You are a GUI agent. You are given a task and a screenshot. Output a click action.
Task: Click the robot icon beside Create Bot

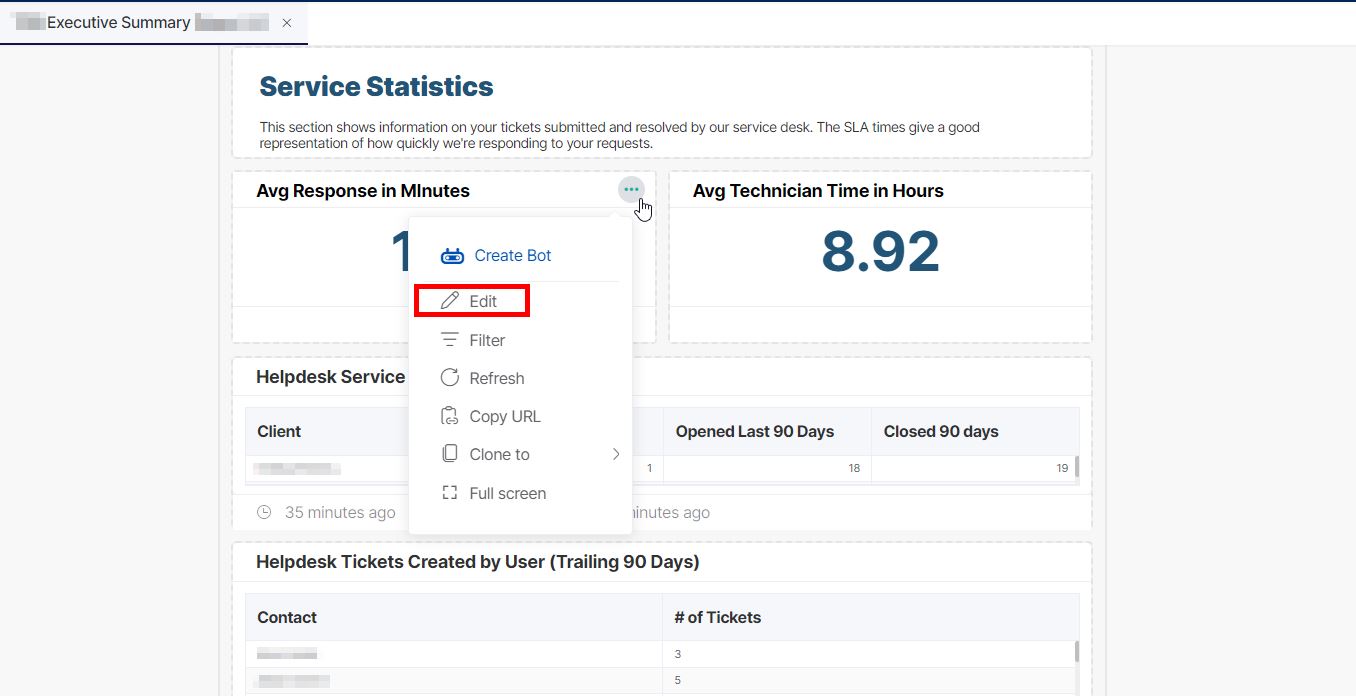[452, 256]
